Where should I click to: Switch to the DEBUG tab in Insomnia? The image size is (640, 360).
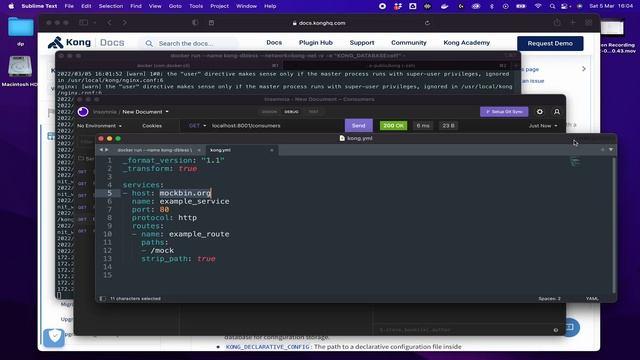point(291,112)
